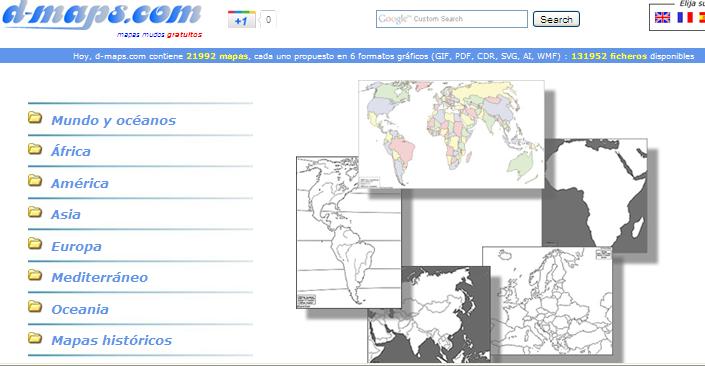The height and width of the screenshot is (366, 705).
Task: Open the Mediterráneo maps link
Action: [99, 277]
